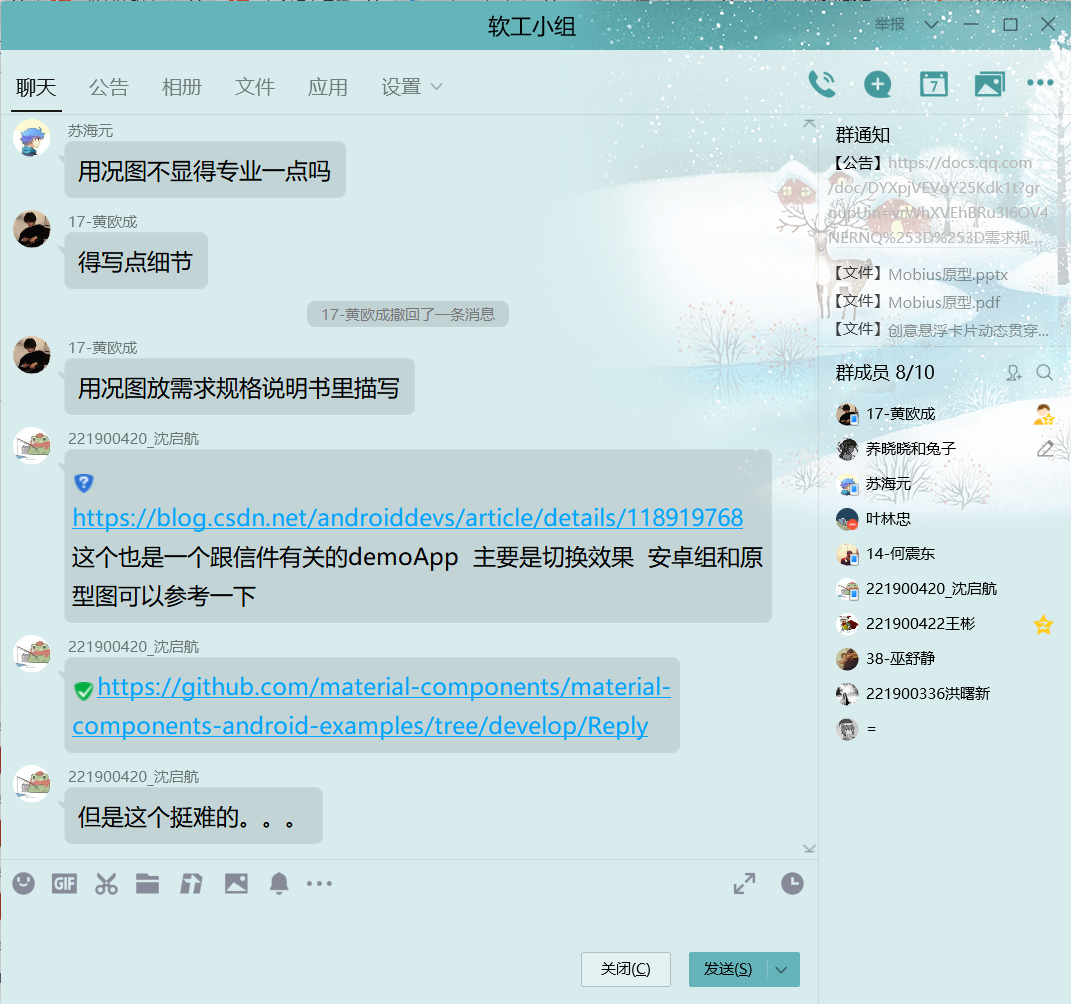Expand the 设置 dropdown menu
The width and height of the screenshot is (1071, 1004).
coord(412,87)
